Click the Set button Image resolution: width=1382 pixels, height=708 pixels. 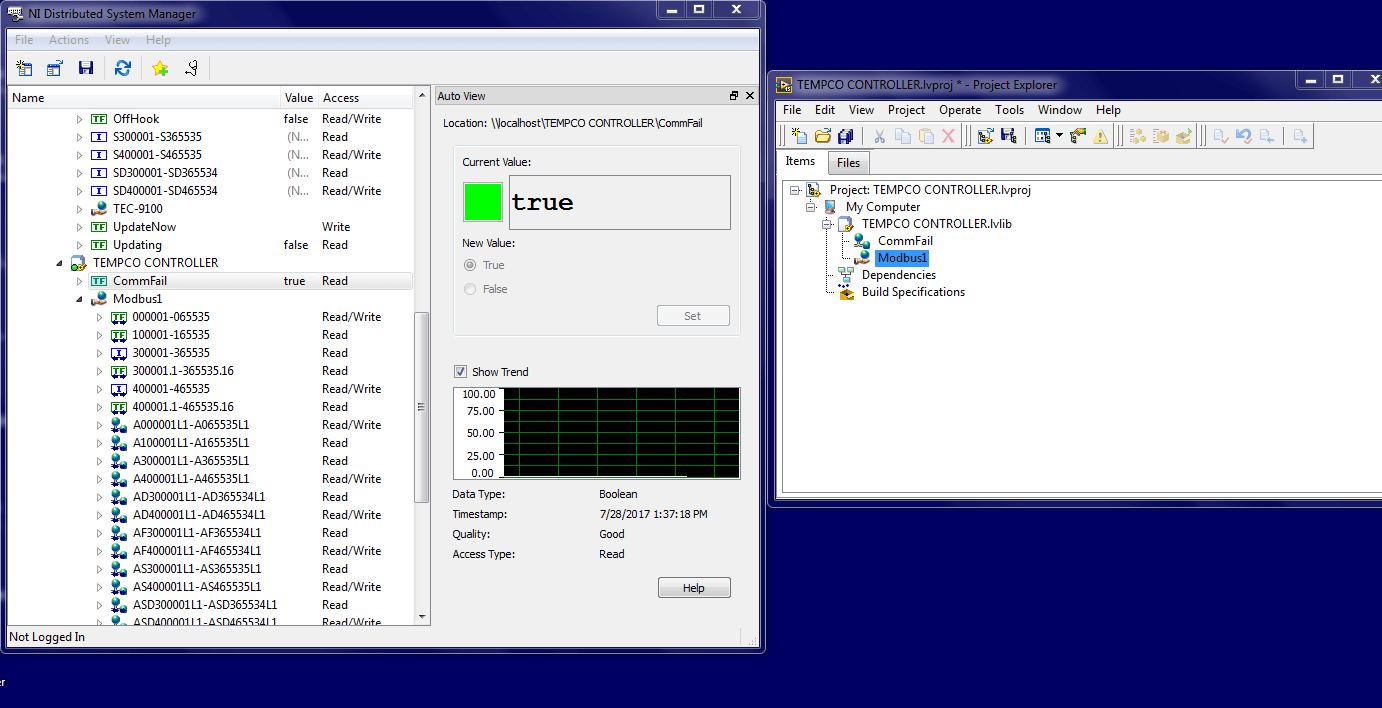click(693, 316)
